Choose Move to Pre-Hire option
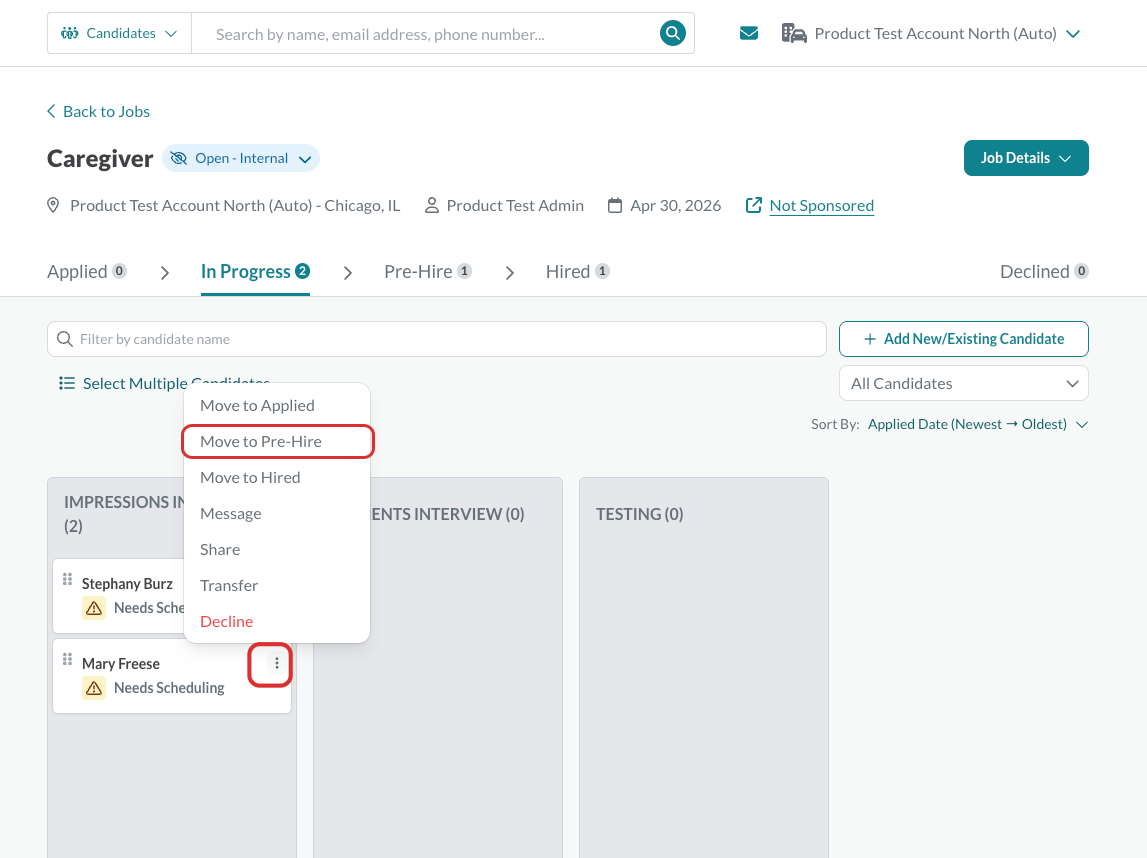1147x858 pixels. point(277,441)
